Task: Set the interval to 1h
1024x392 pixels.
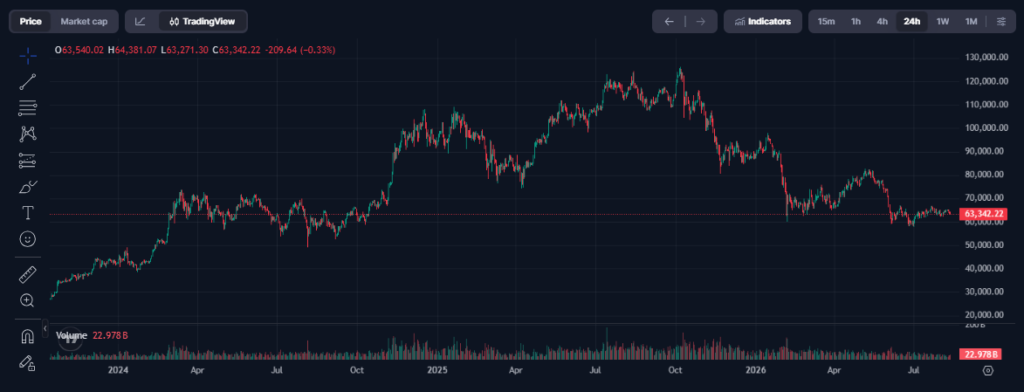Action: click(x=856, y=22)
